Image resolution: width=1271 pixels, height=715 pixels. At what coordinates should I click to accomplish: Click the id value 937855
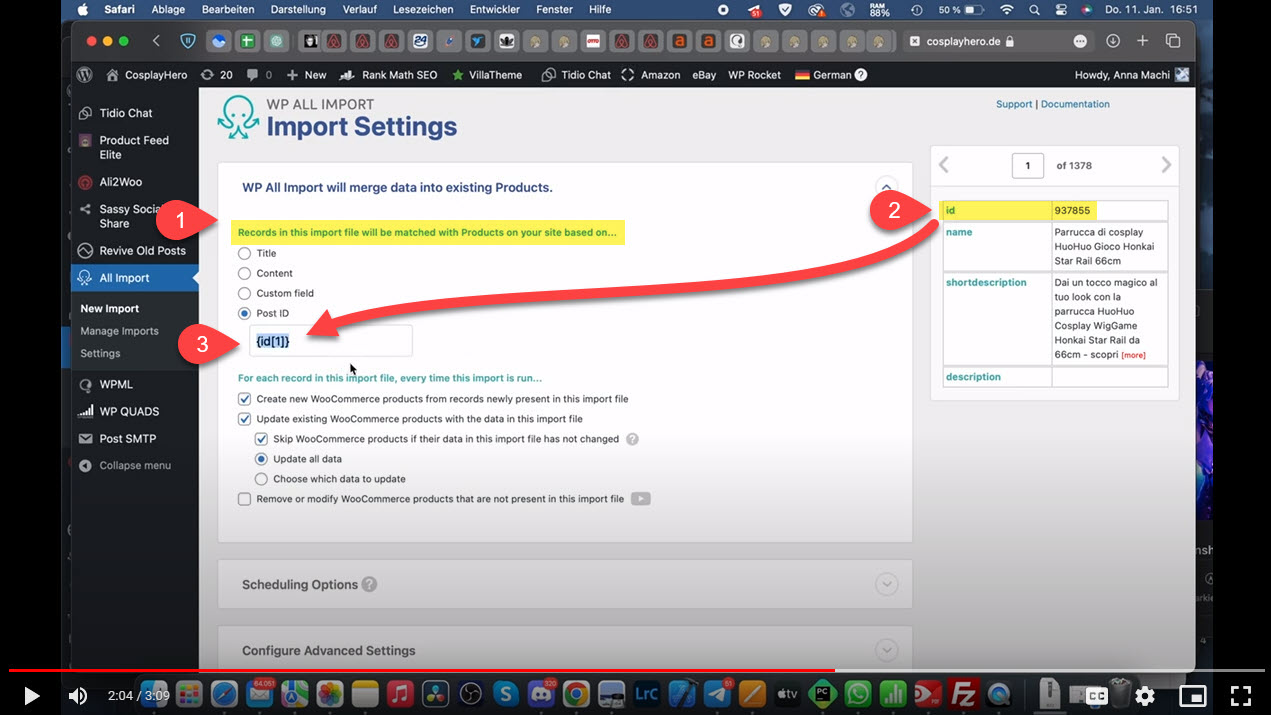pos(1074,210)
